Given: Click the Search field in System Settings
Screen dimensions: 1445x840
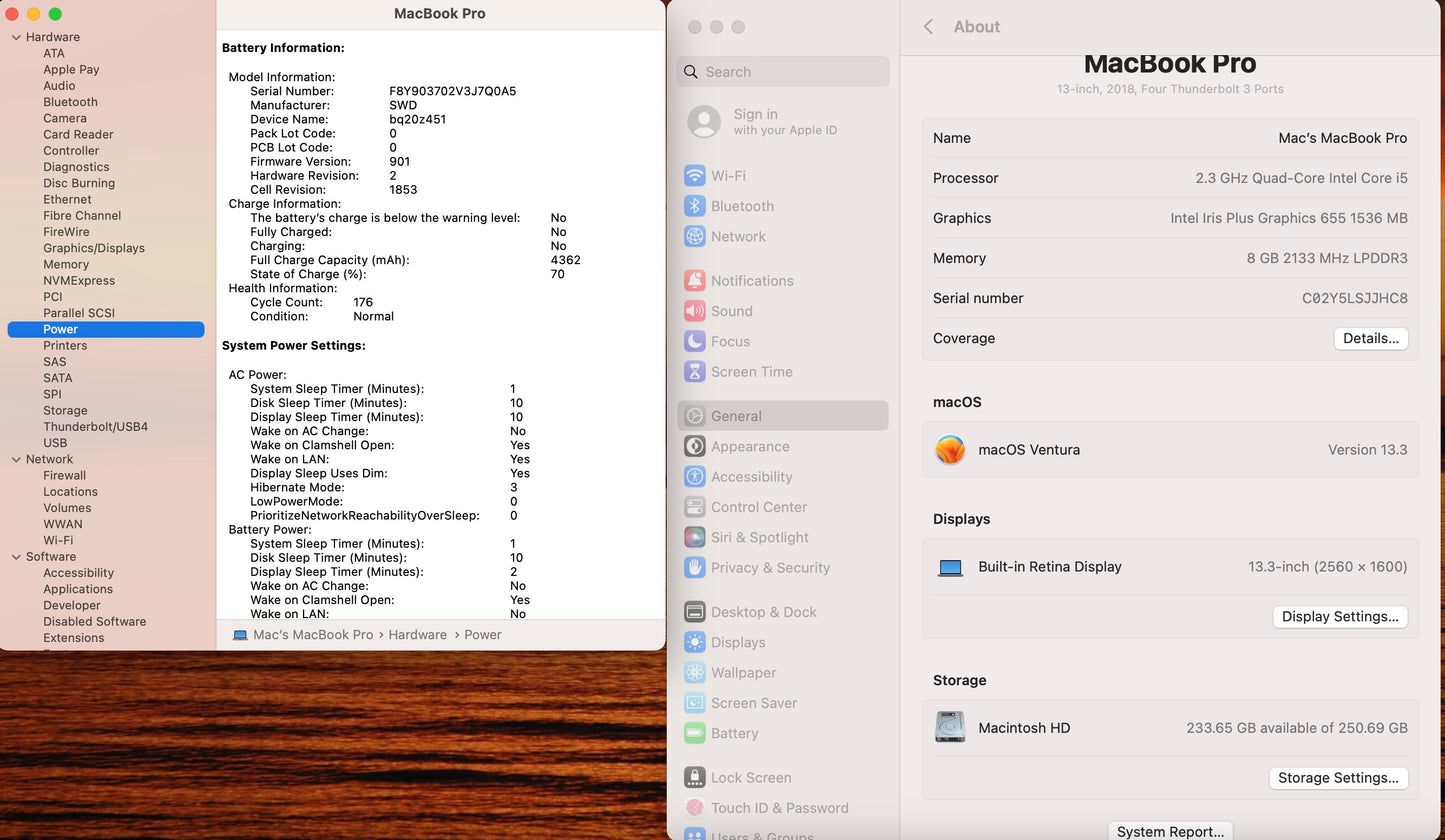Looking at the screenshot, I should [x=783, y=72].
